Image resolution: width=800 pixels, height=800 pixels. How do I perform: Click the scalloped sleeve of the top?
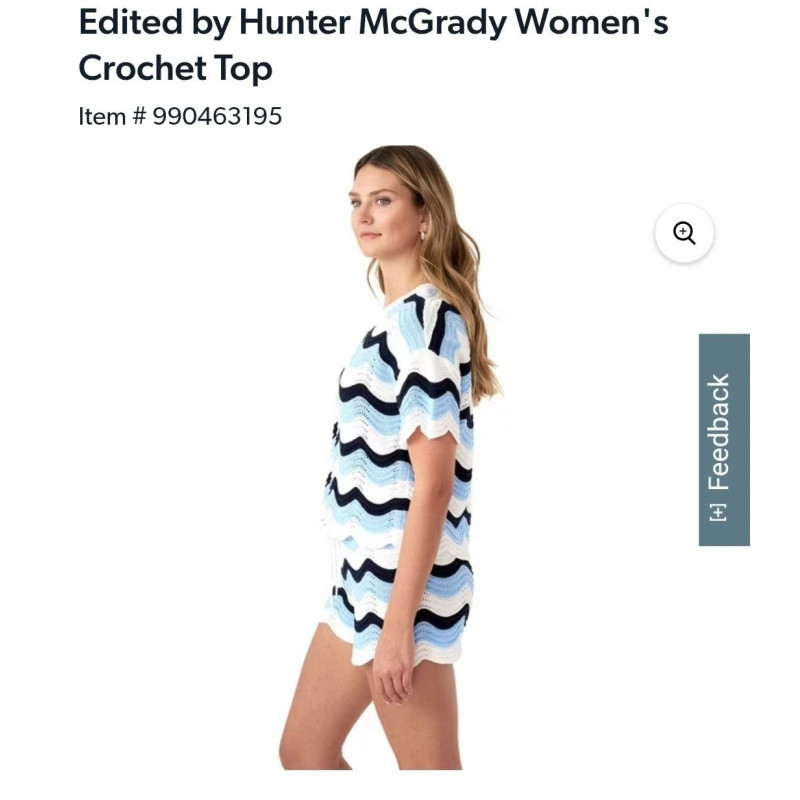coord(440,440)
